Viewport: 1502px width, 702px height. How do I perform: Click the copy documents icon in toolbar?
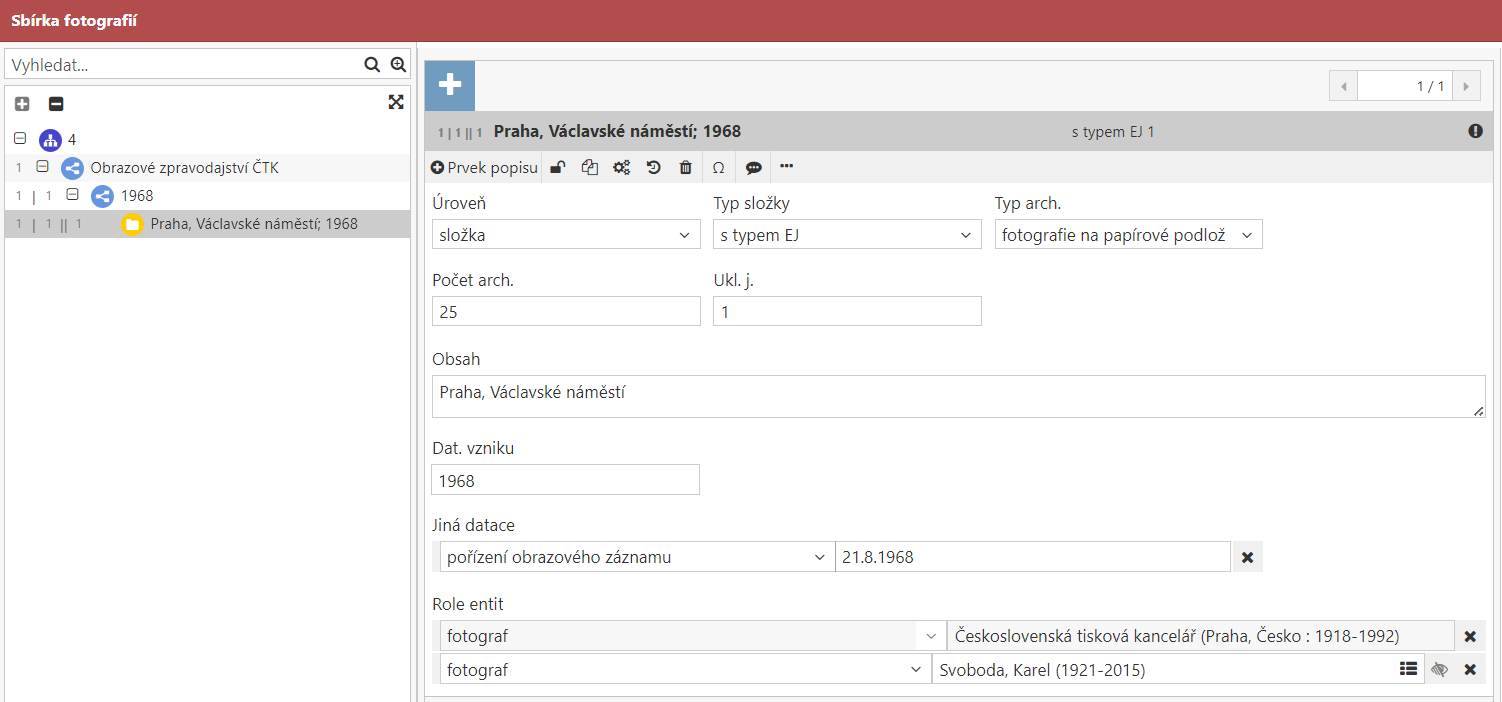click(590, 168)
